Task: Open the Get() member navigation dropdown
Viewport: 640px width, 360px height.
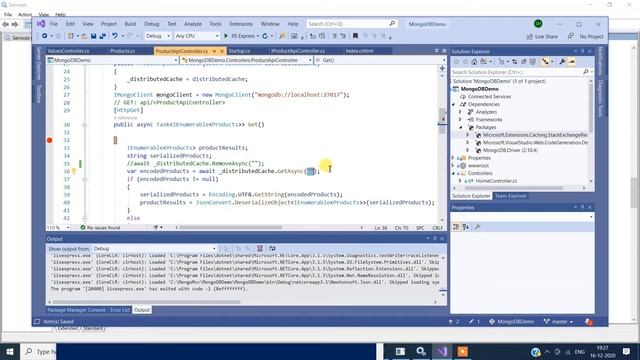Action: coord(380,60)
